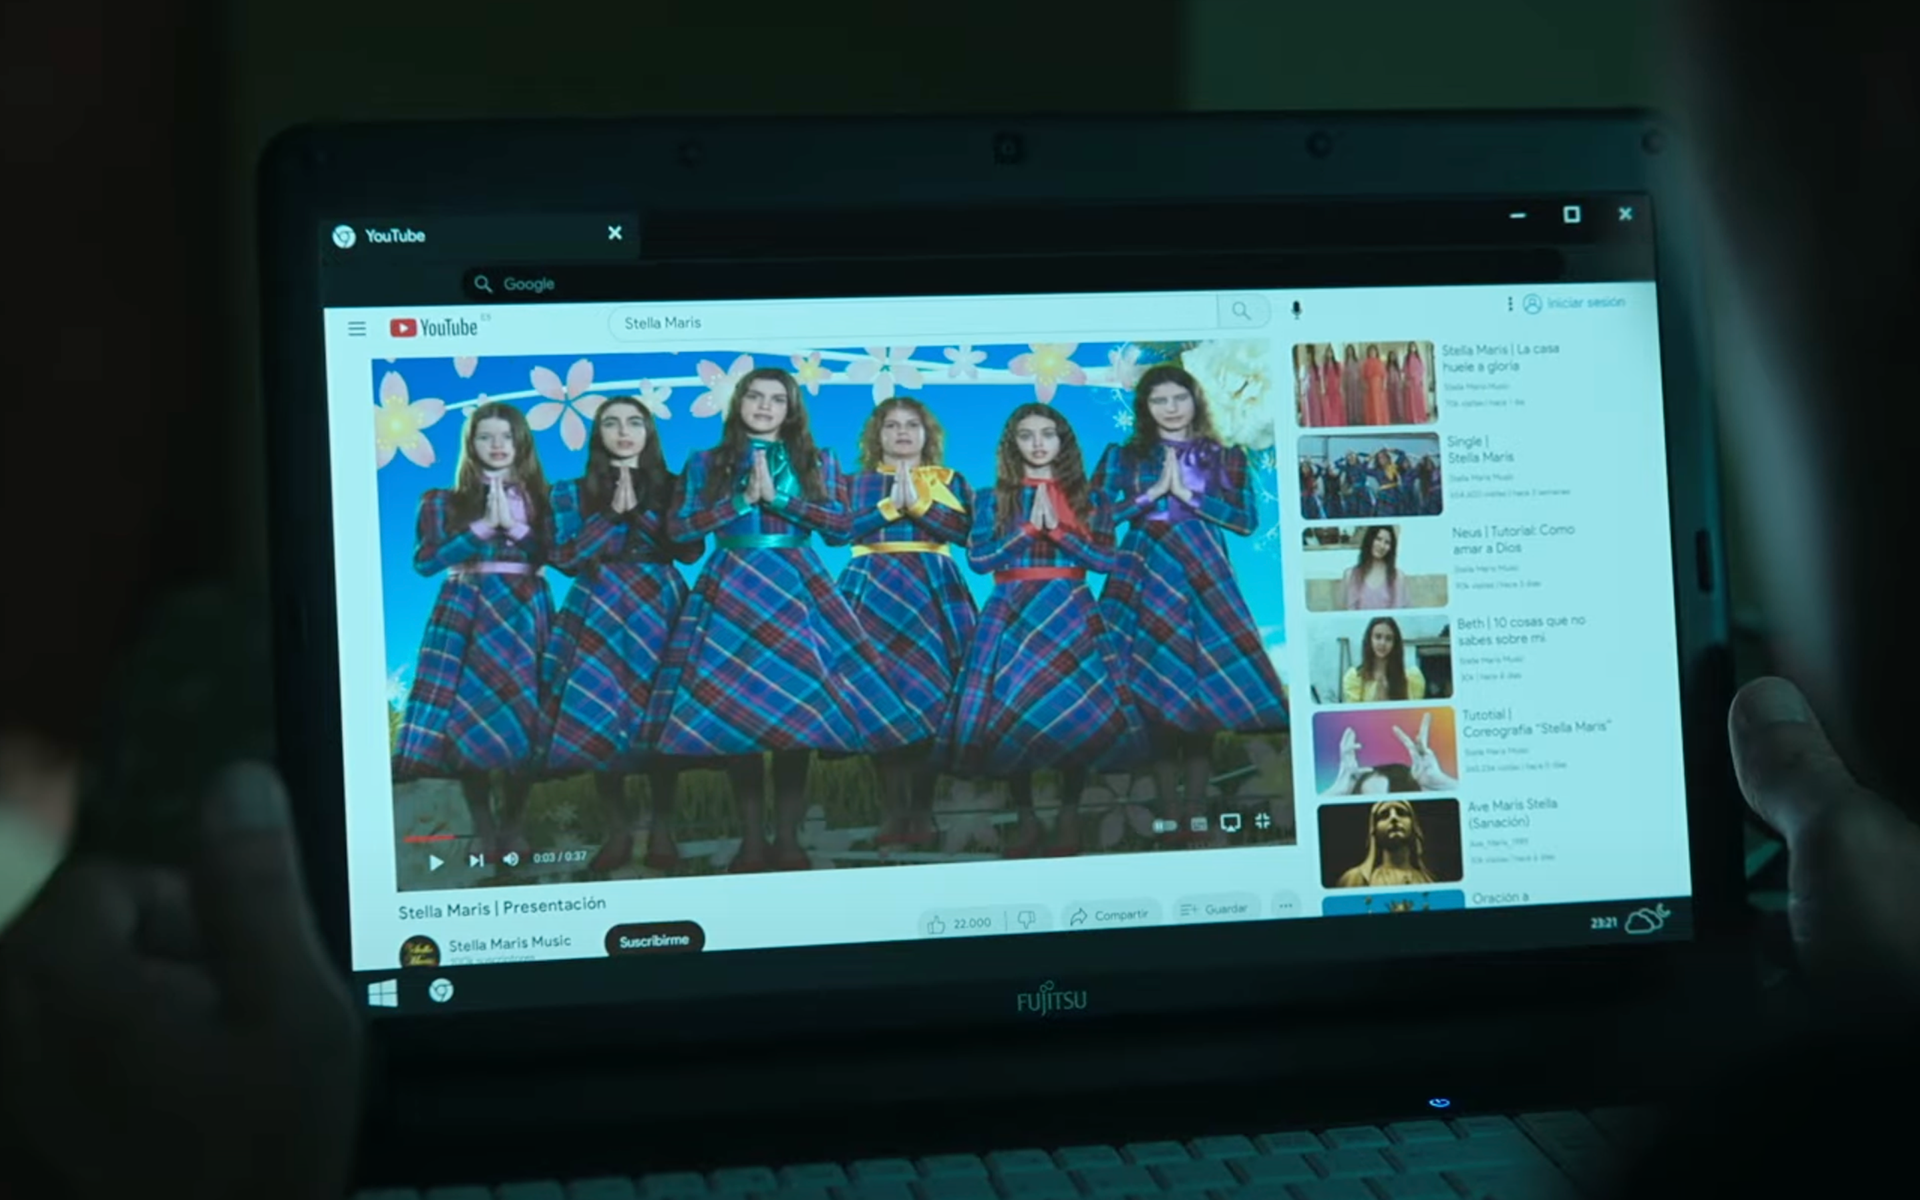
Task: Click the search magnifier button
Action: tap(1241, 311)
